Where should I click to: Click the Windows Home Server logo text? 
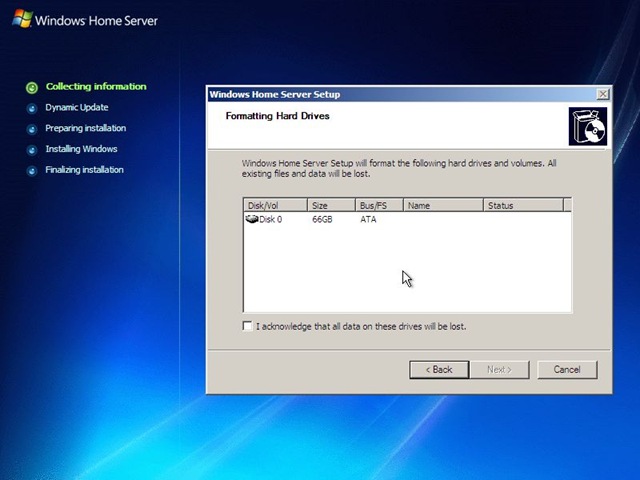(x=96, y=20)
